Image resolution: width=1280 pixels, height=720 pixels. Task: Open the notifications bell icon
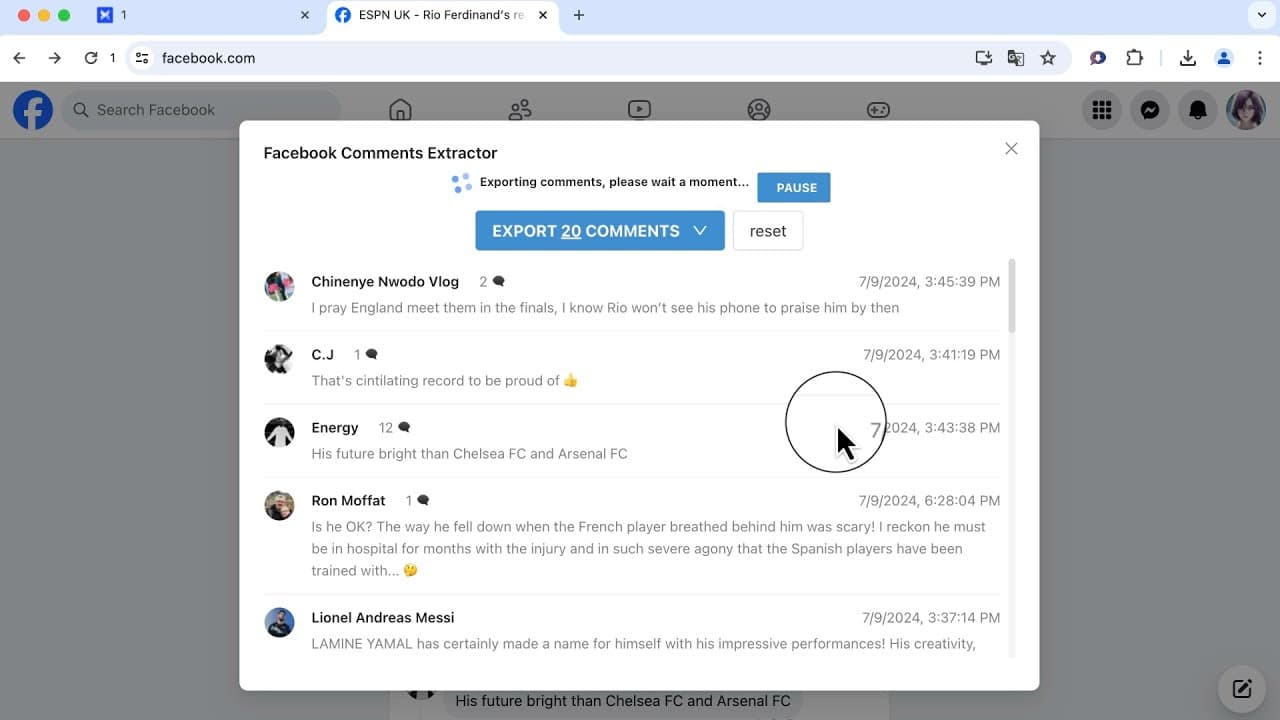click(1198, 110)
